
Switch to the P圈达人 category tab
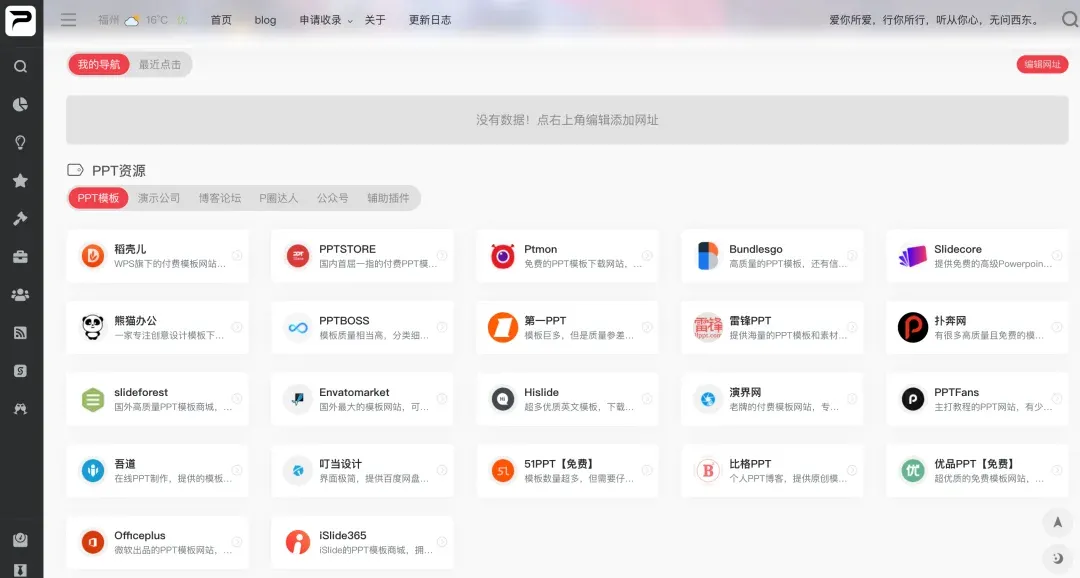pos(279,198)
